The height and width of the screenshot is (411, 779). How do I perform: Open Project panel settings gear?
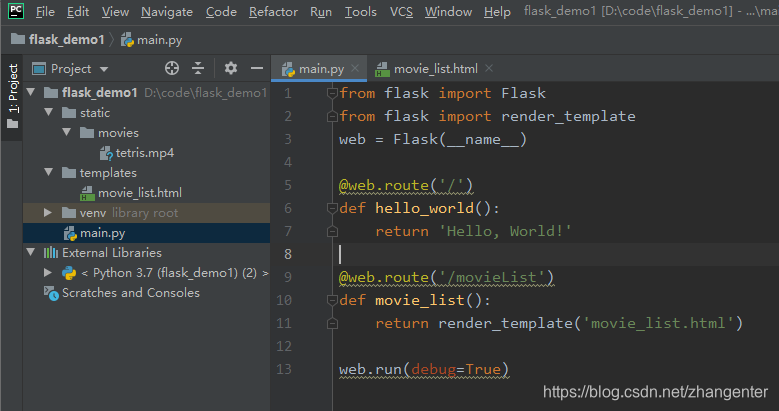[231, 68]
